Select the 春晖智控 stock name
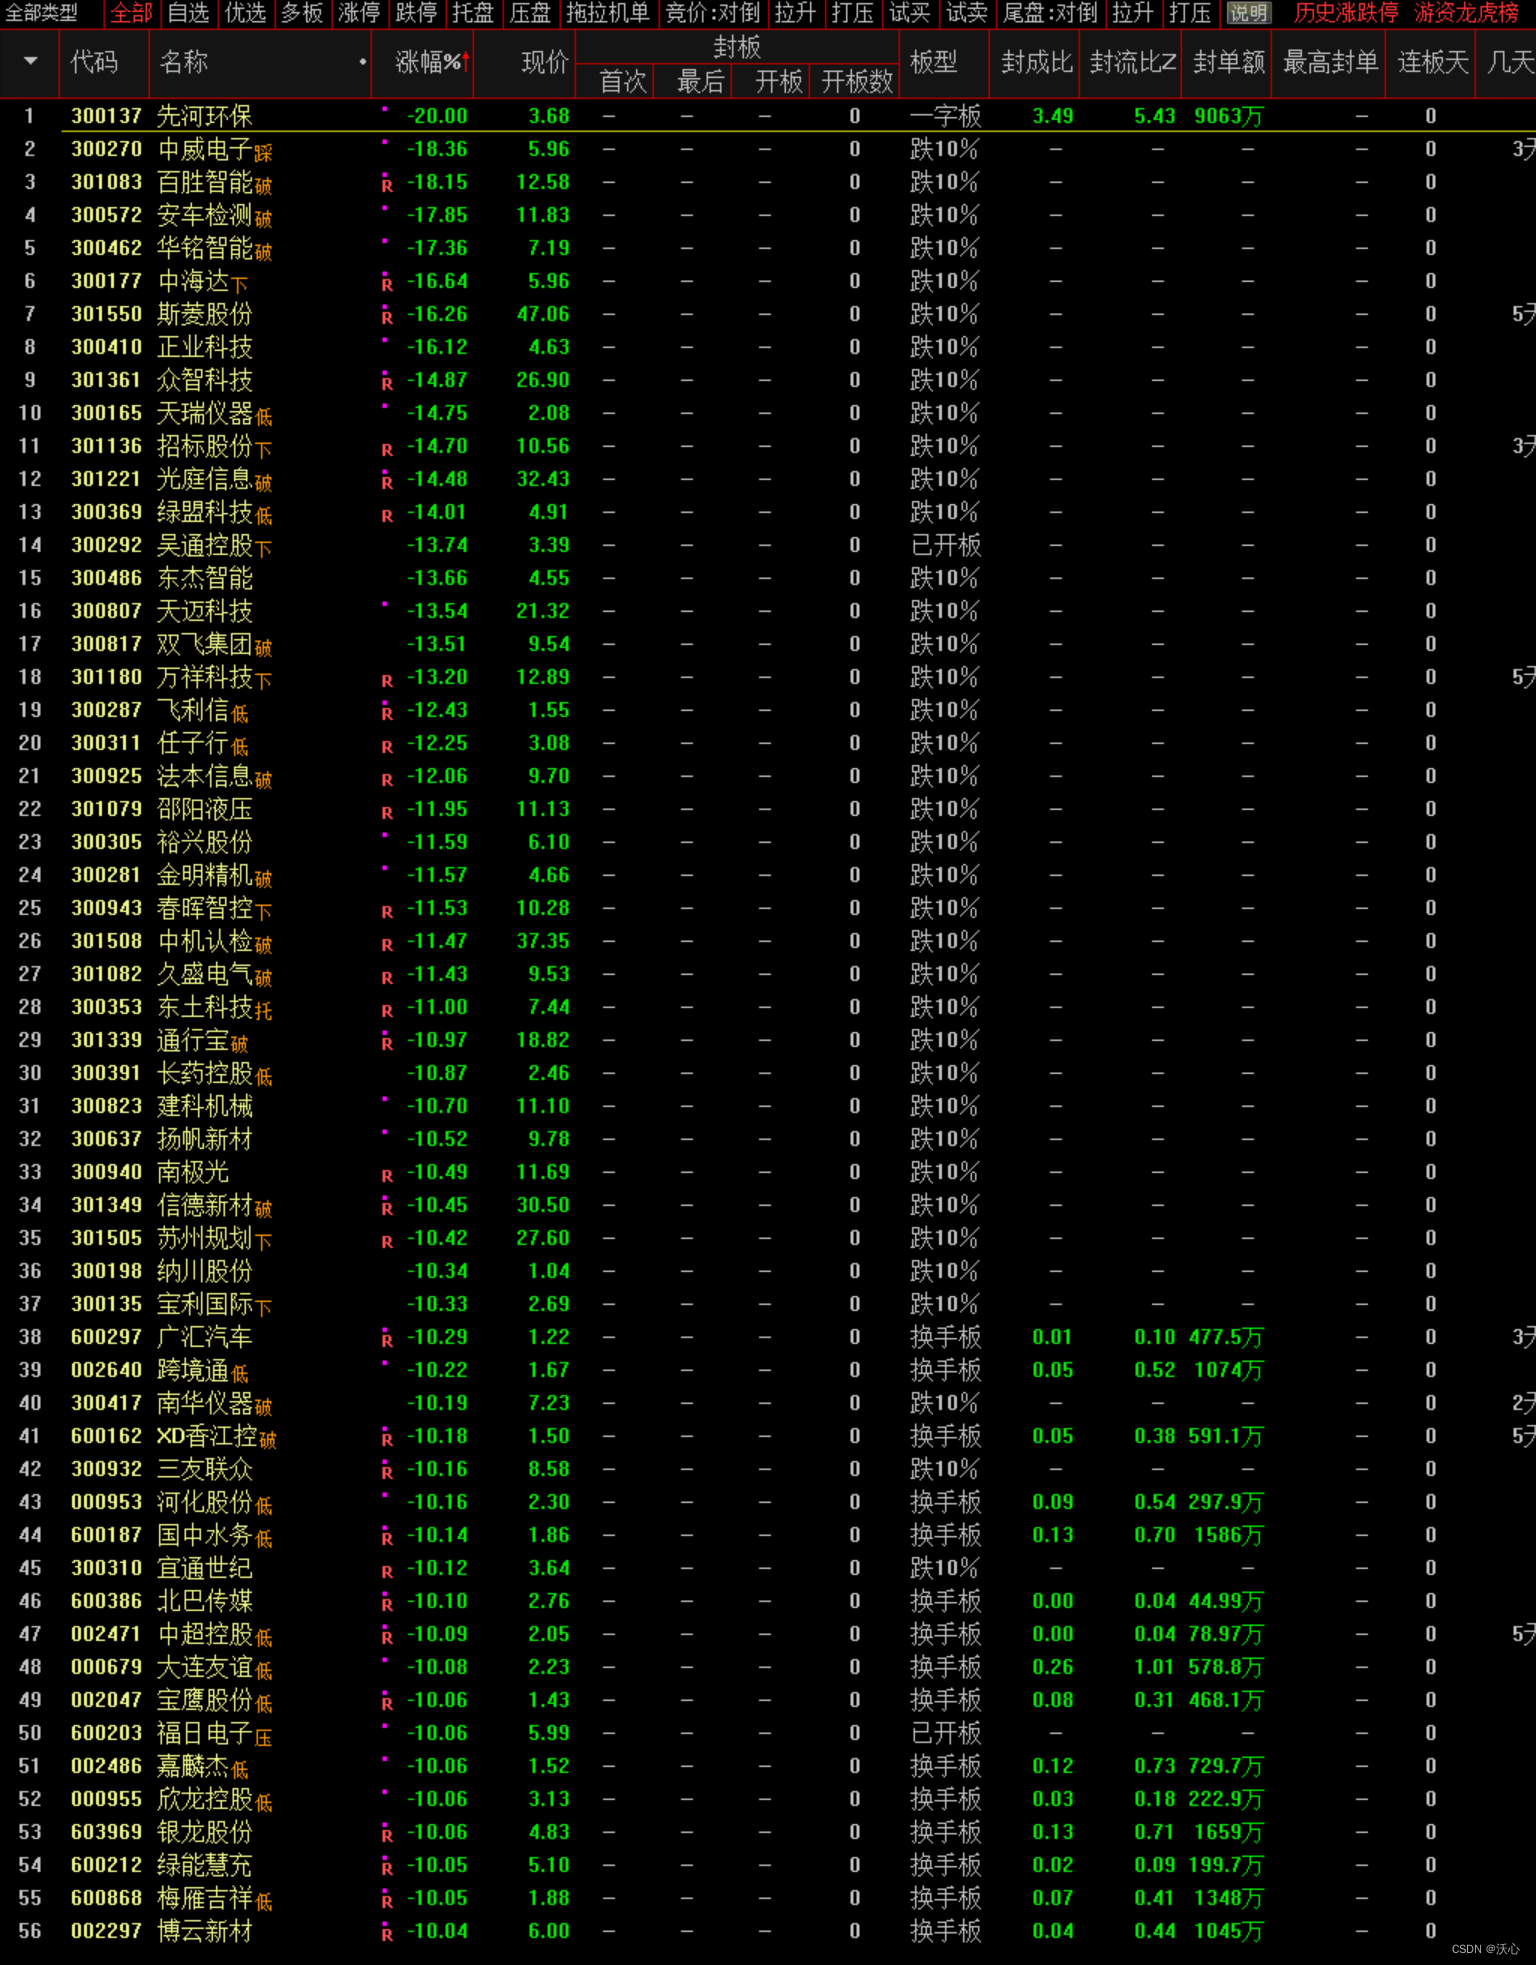Screen dimensions: 1536x1965 (x=205, y=909)
